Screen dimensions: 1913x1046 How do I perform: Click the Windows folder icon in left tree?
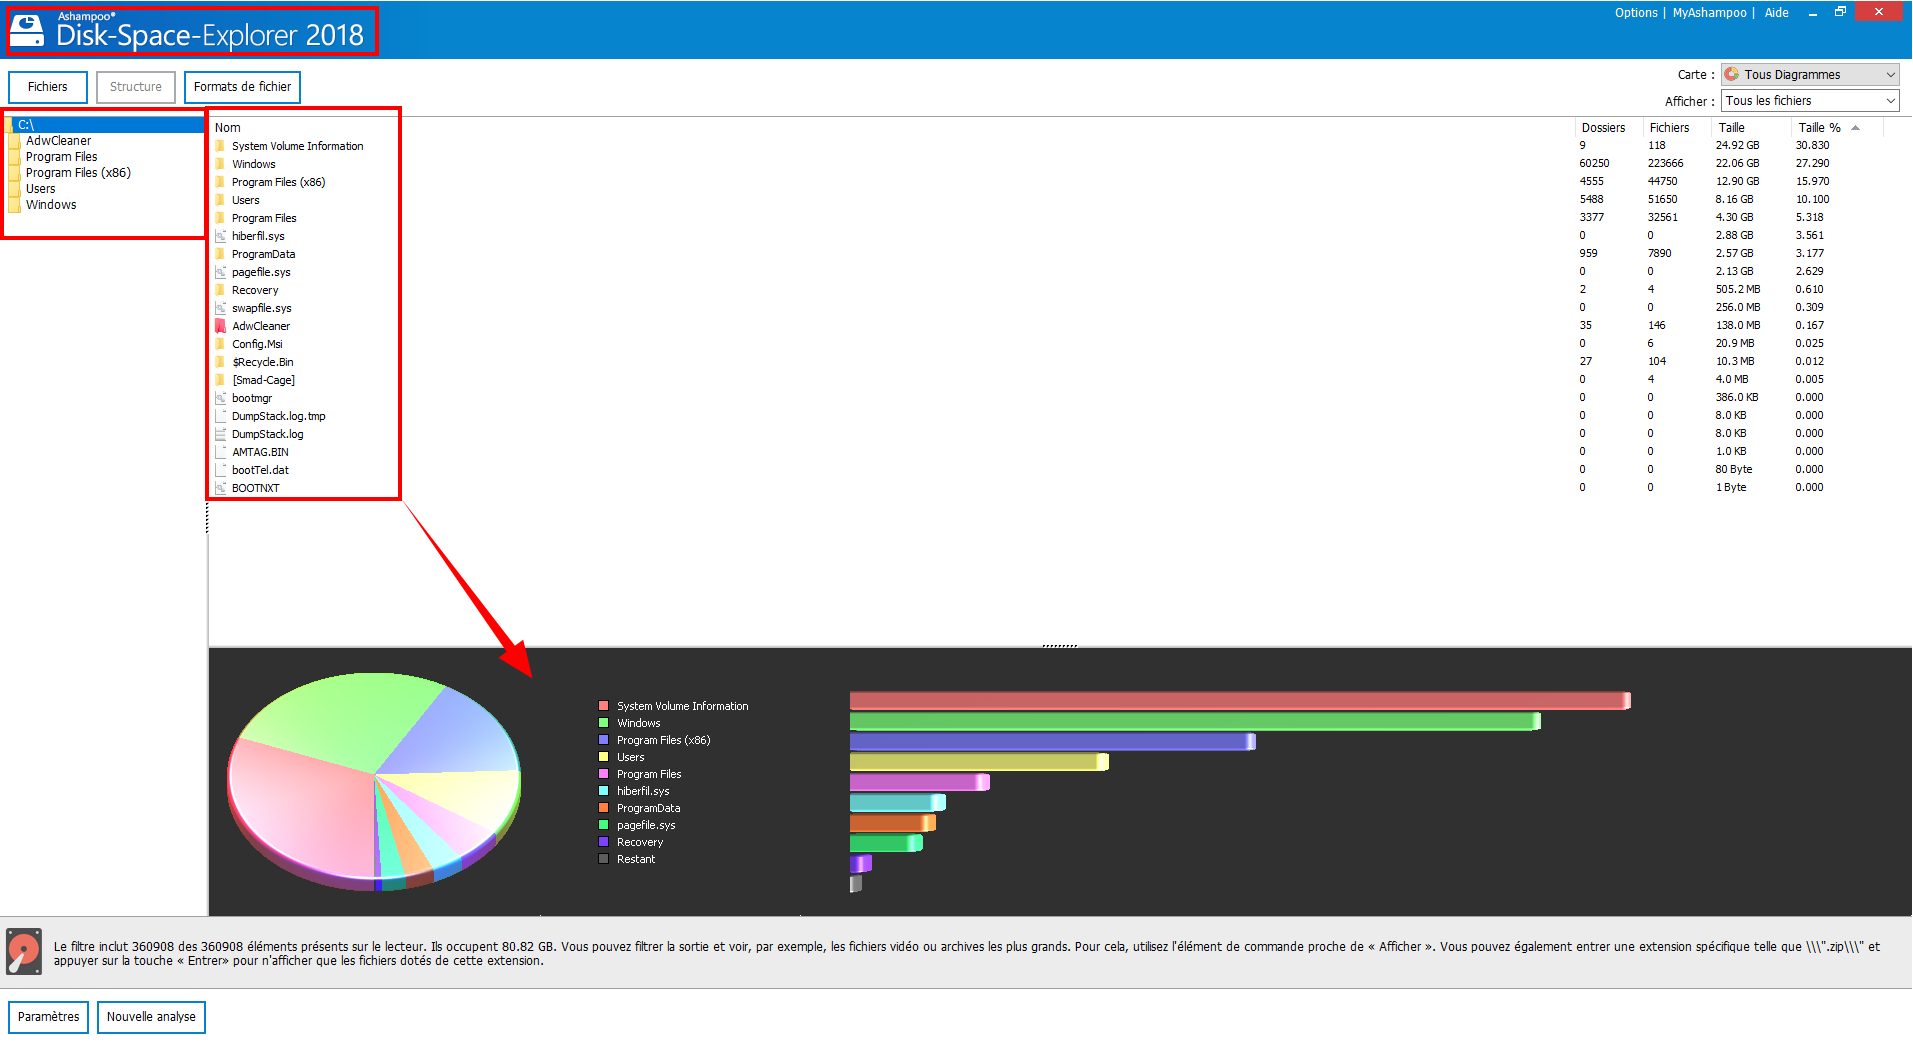click(x=15, y=205)
